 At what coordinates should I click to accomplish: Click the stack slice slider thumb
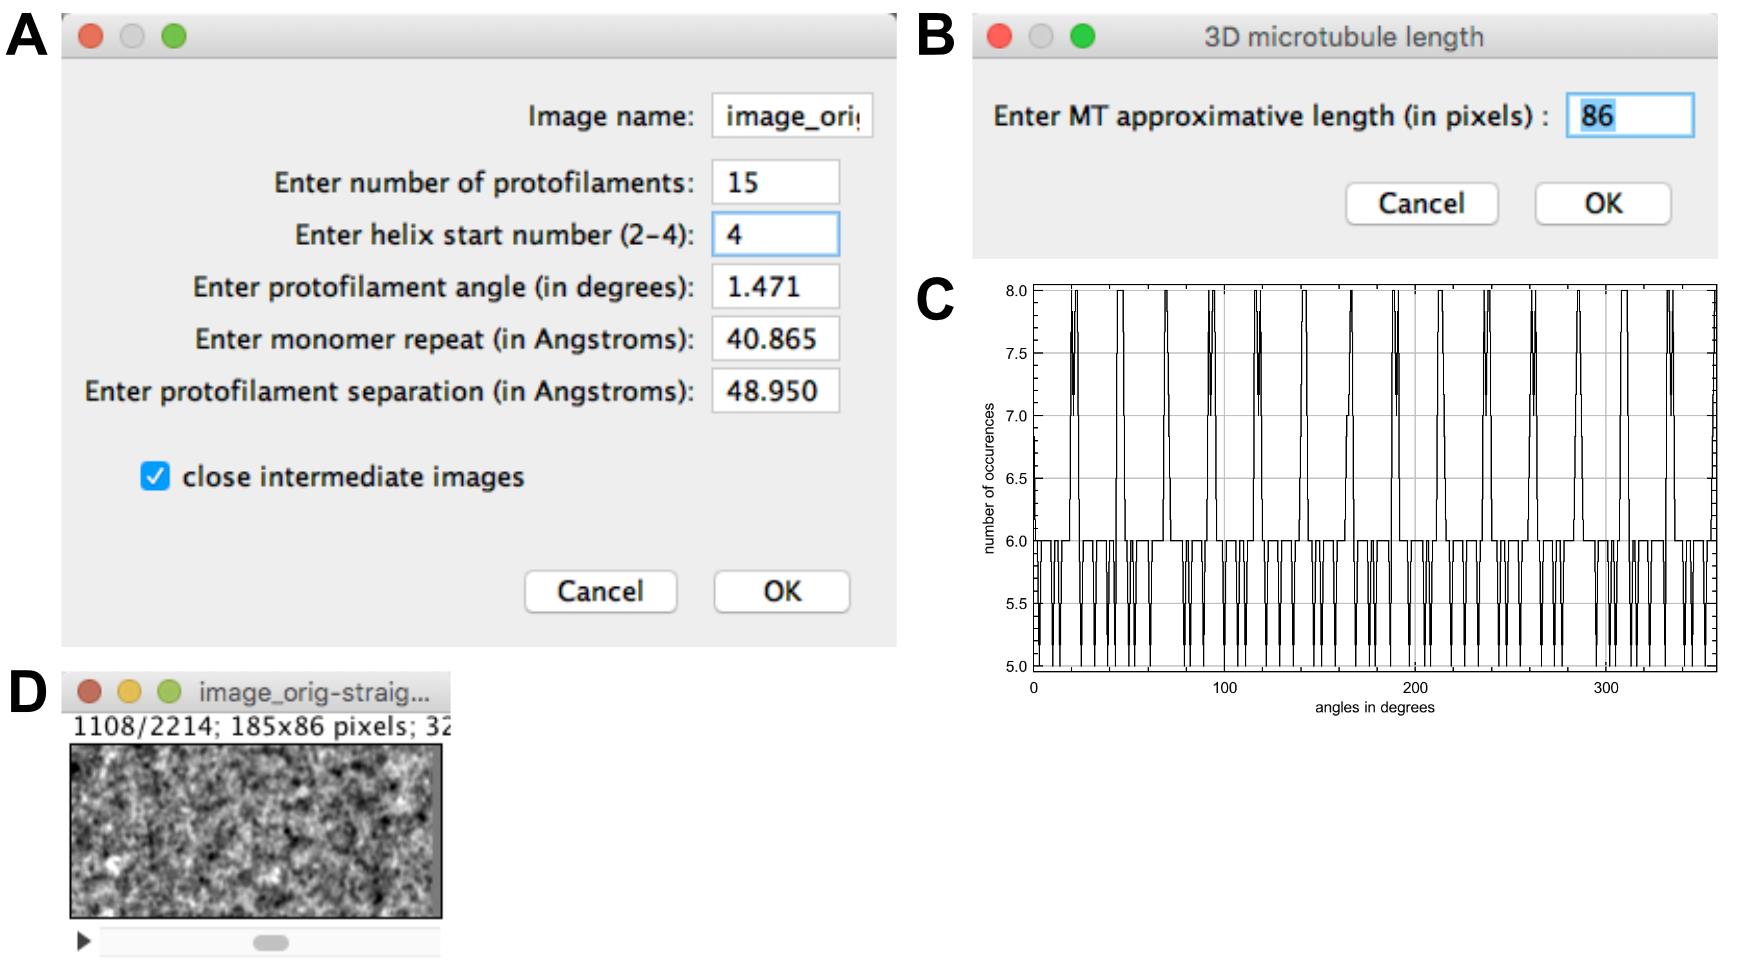tap(271, 942)
